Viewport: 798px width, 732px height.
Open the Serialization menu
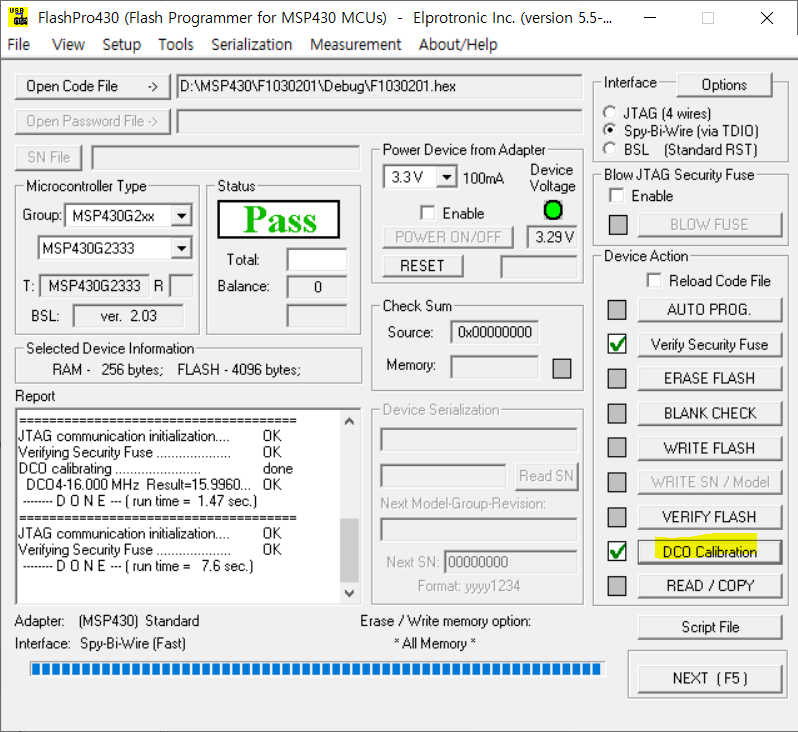point(251,45)
